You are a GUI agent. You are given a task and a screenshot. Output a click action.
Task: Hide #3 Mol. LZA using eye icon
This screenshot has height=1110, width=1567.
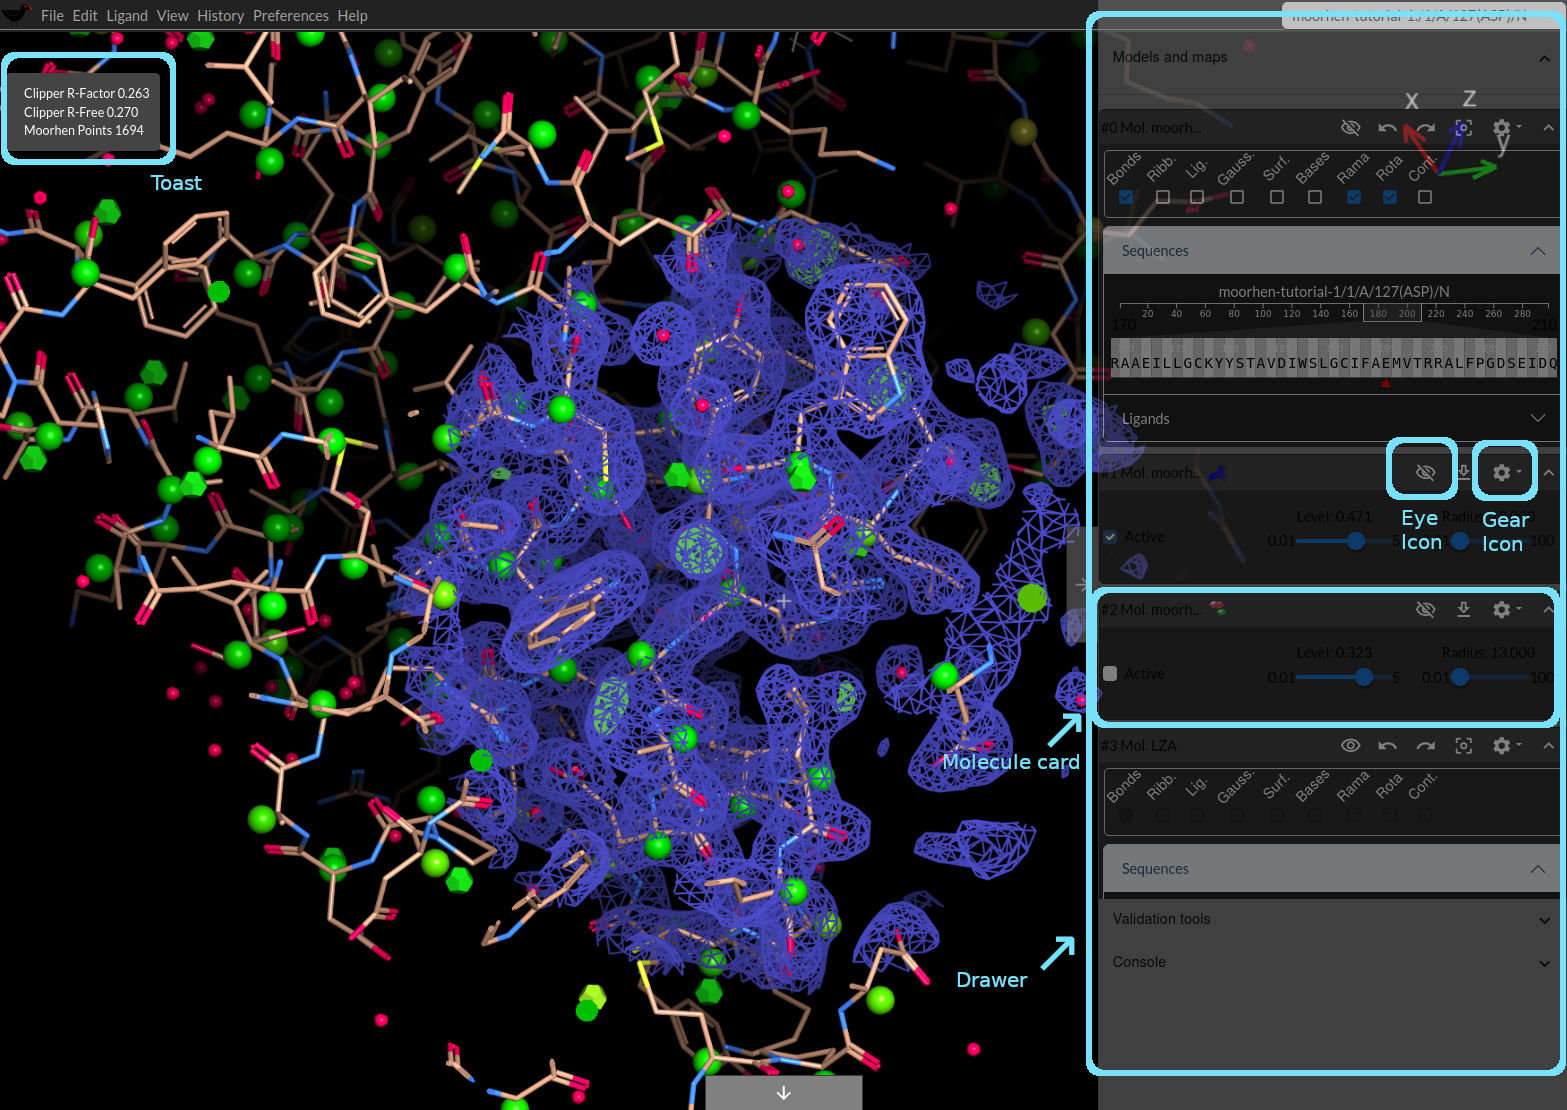coord(1350,746)
